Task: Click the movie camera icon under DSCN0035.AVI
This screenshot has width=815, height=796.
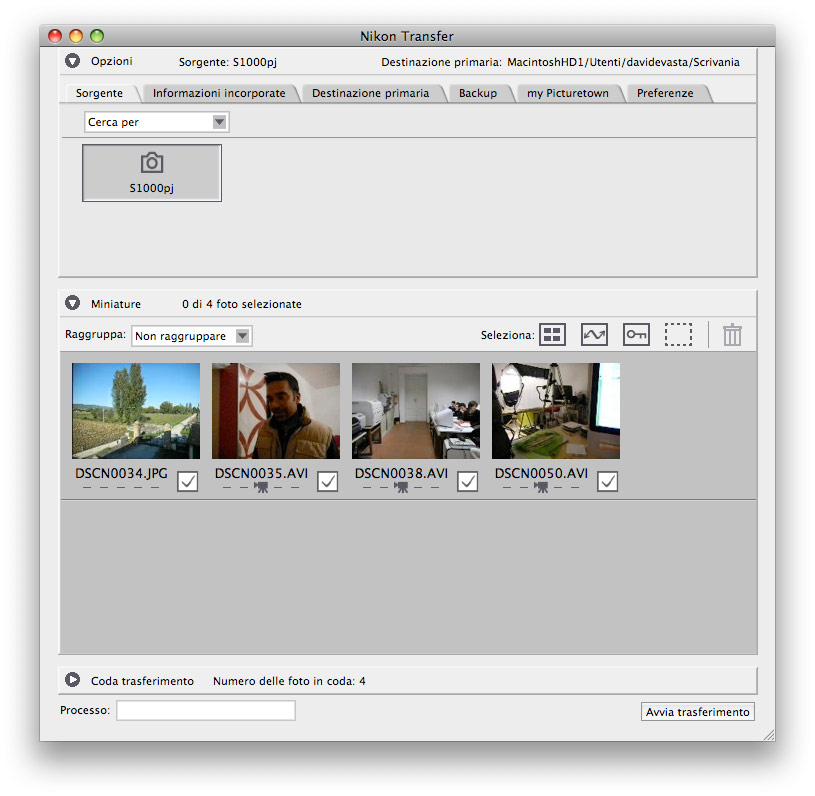Action: [x=261, y=487]
